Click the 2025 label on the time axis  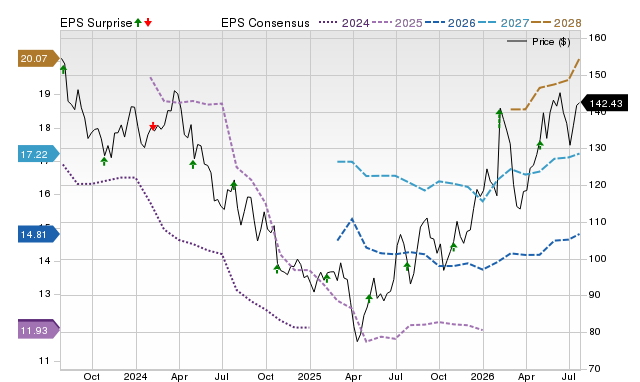click(x=309, y=376)
